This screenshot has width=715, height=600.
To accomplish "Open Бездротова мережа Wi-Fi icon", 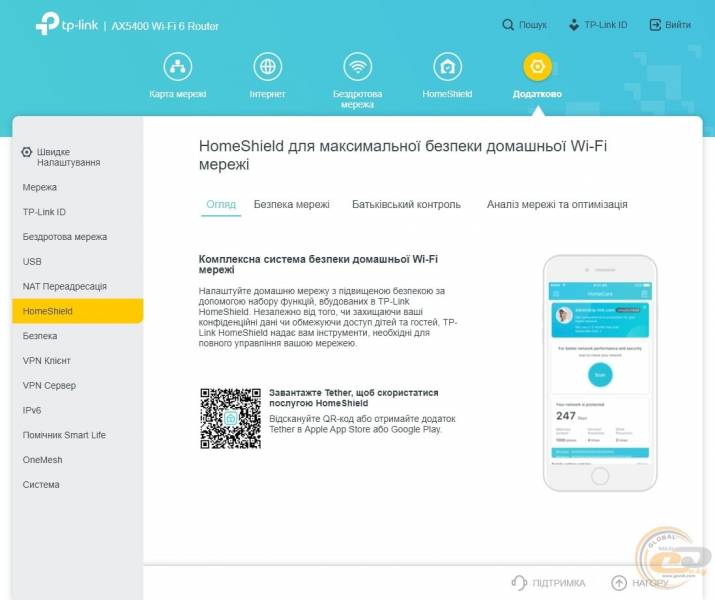I will tap(358, 67).
